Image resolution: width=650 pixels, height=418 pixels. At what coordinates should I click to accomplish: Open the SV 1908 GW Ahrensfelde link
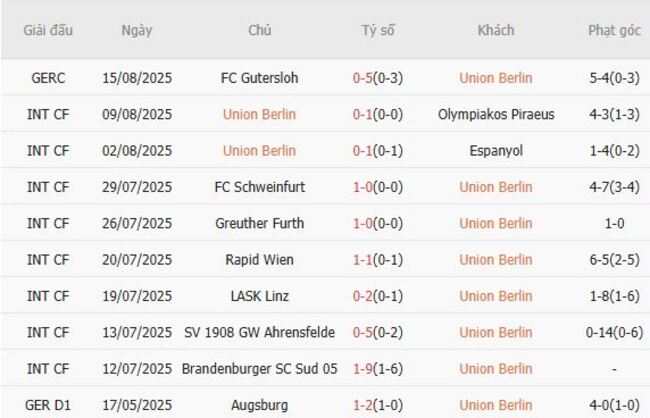[259, 332]
